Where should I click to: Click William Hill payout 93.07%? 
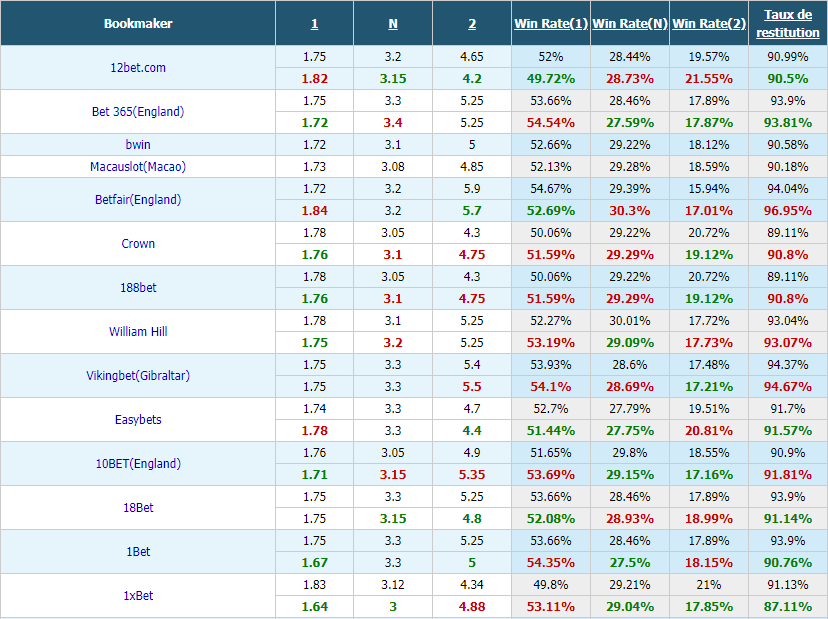pyautogui.click(x=788, y=343)
